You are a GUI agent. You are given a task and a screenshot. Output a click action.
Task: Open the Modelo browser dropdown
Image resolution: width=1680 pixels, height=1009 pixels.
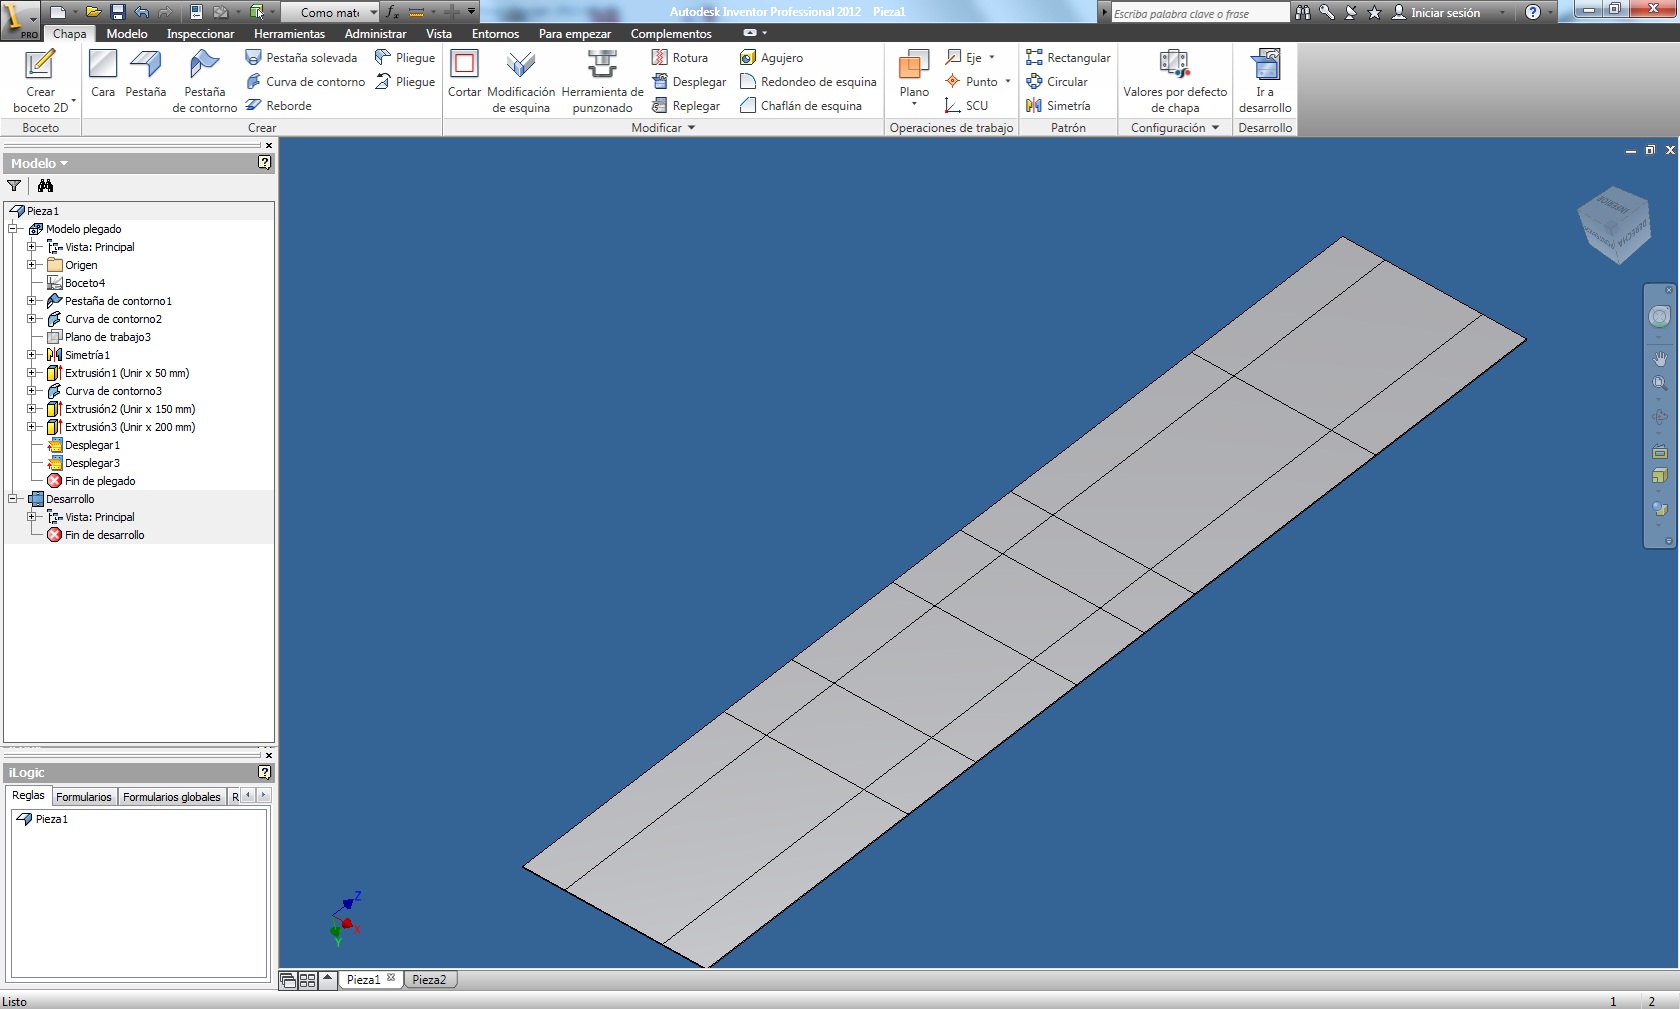coord(40,163)
